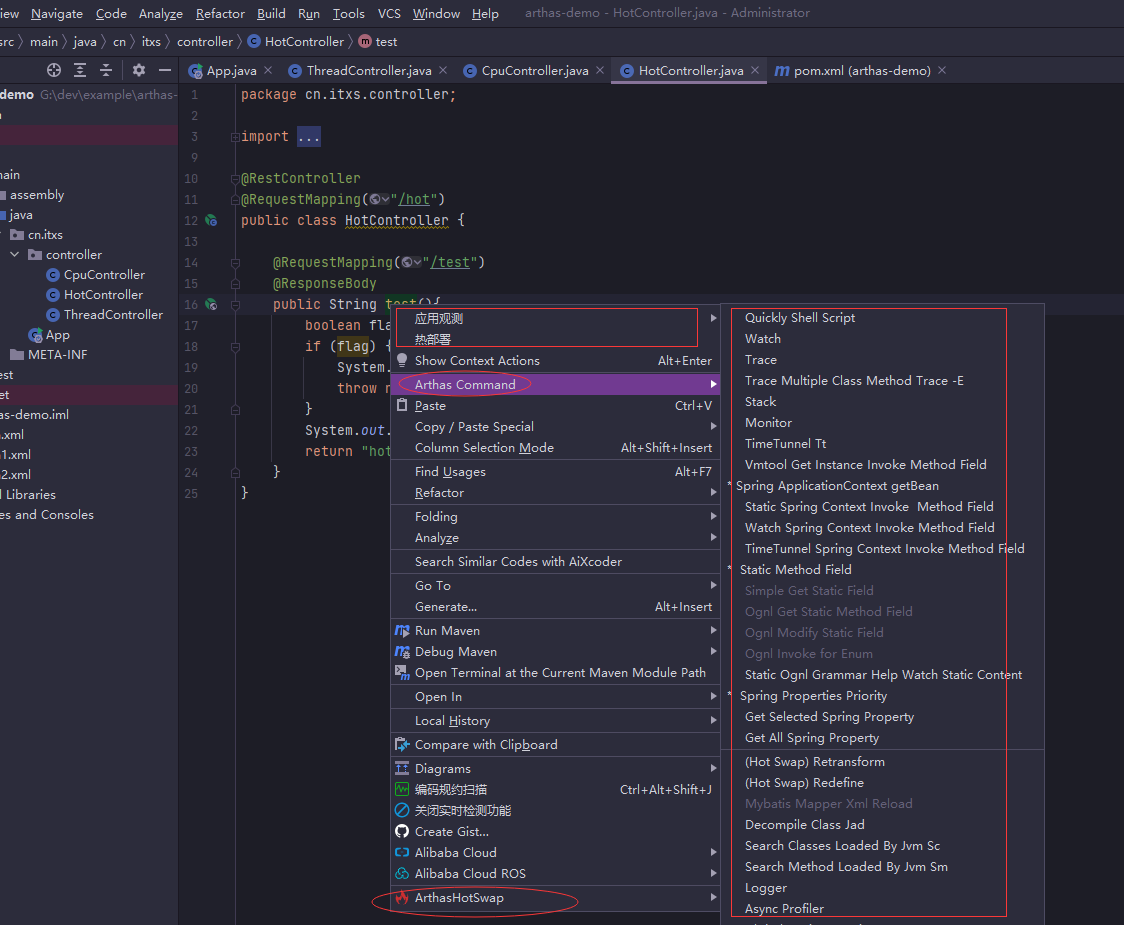Open the Build menu
Screen dimensions: 1124x925
(271, 14)
